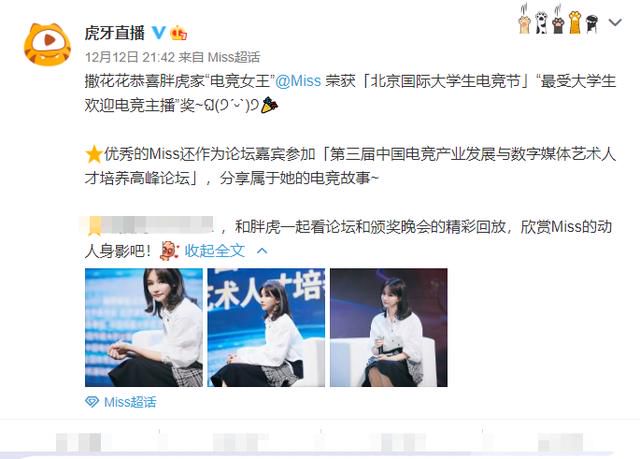The height and width of the screenshot is (459, 640).
Task: Open the first photo thumbnail
Action: click(144, 327)
